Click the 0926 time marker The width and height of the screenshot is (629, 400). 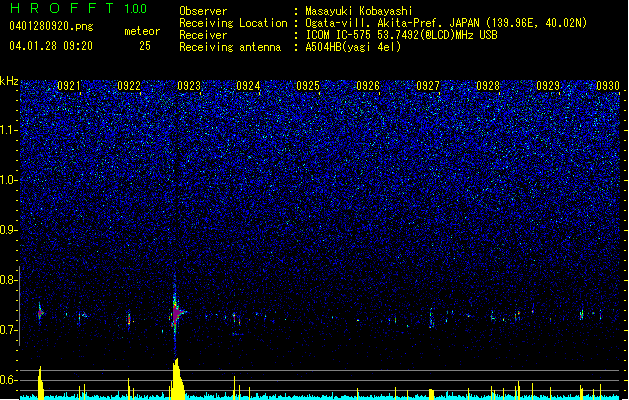pyautogui.click(x=368, y=86)
